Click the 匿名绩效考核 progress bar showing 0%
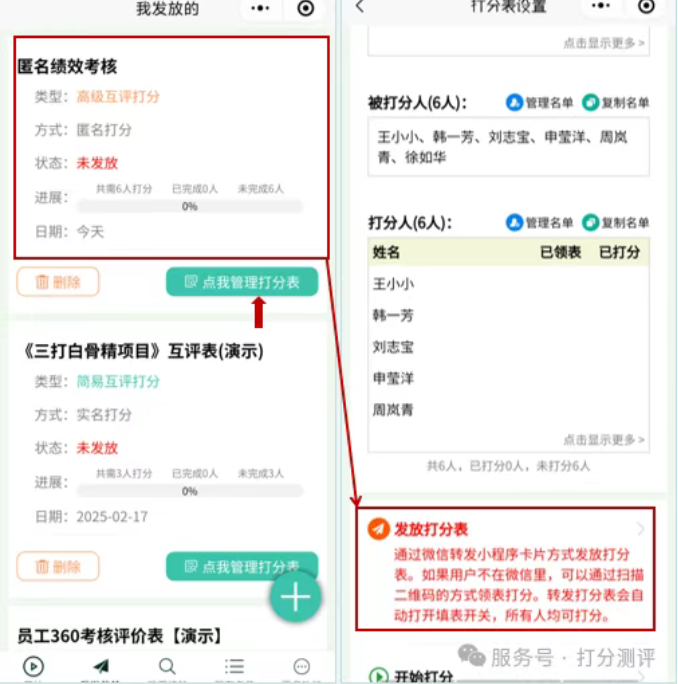Image resolution: width=678 pixels, height=684 pixels. (190, 206)
